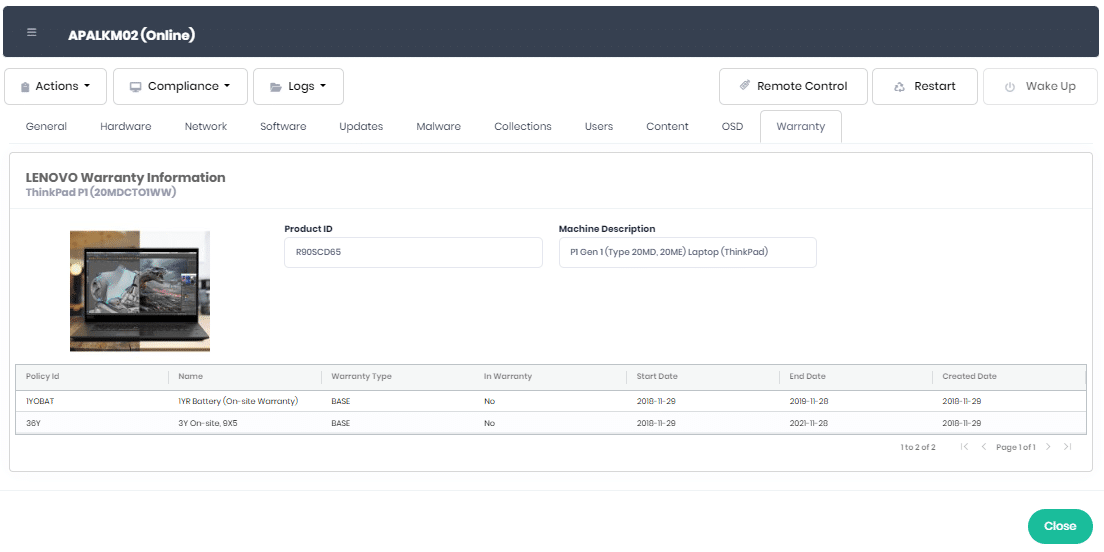The height and width of the screenshot is (552, 1104).
Task: Select the Malware tab
Action: (438, 127)
